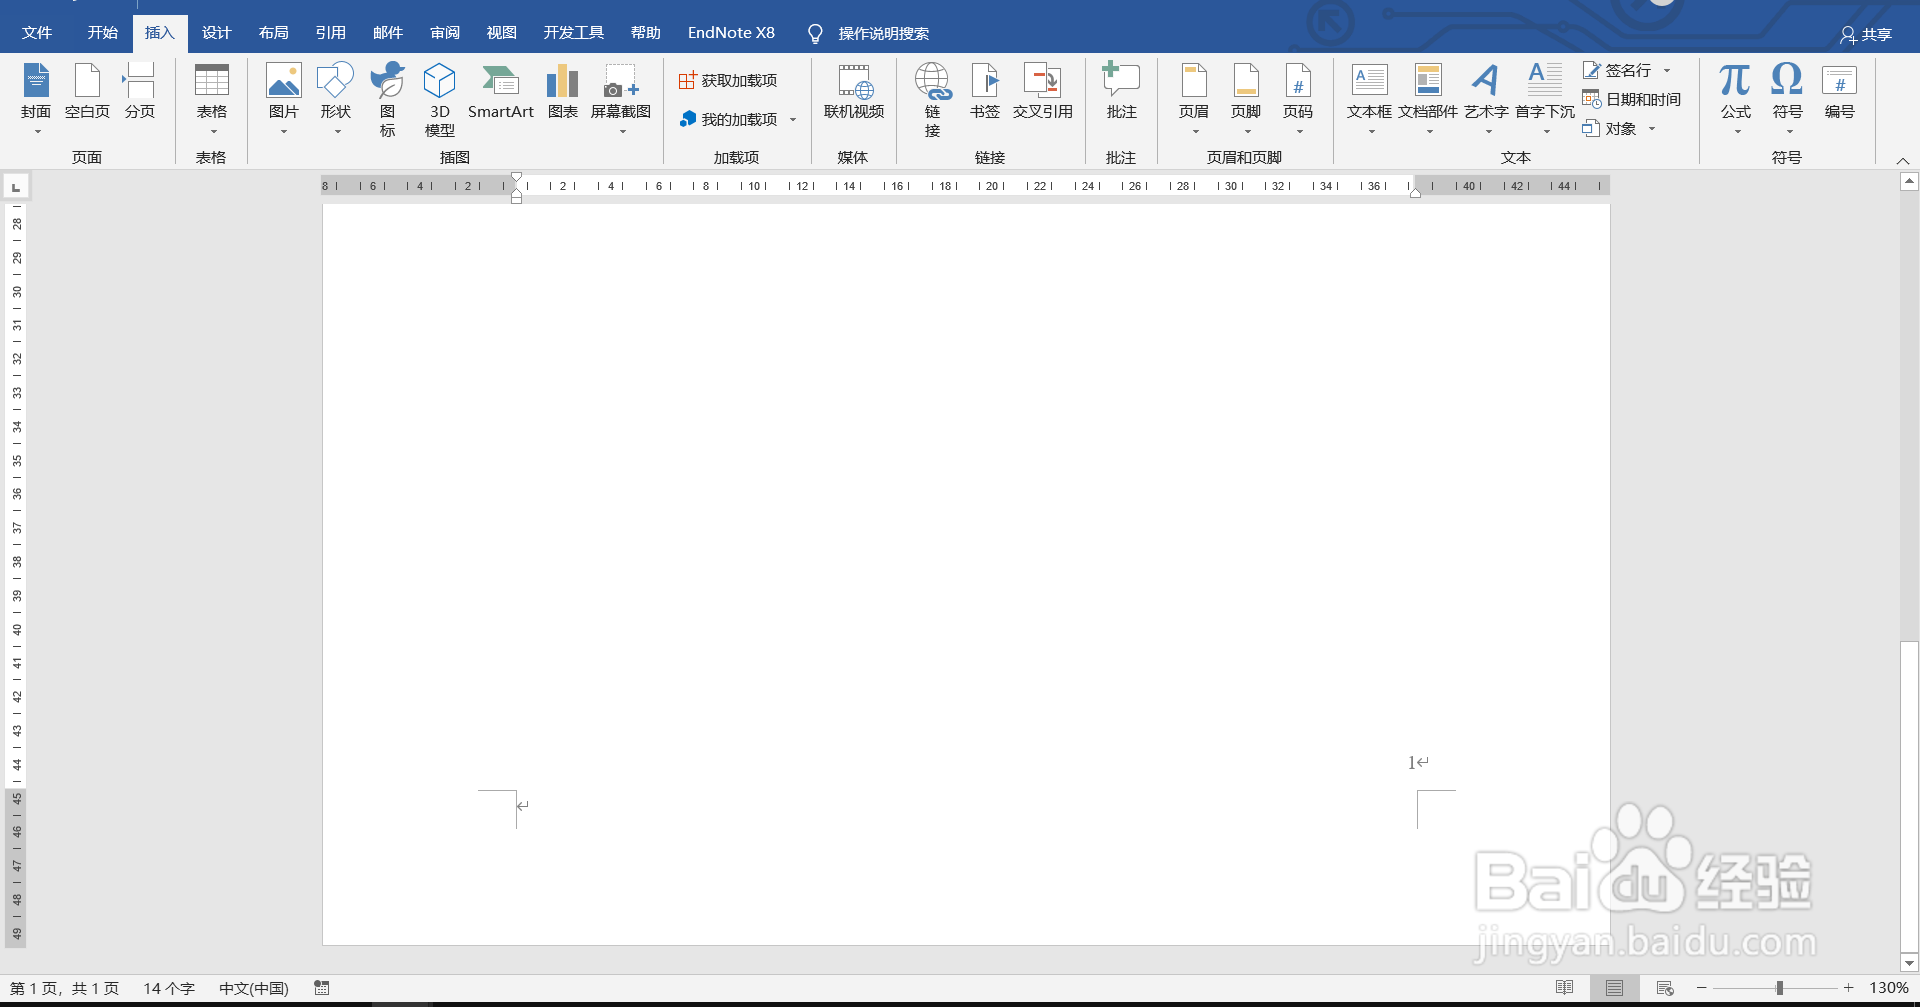Open the page number (页码) menu
Viewport: 1920px width, 1007px height.
point(1298,98)
